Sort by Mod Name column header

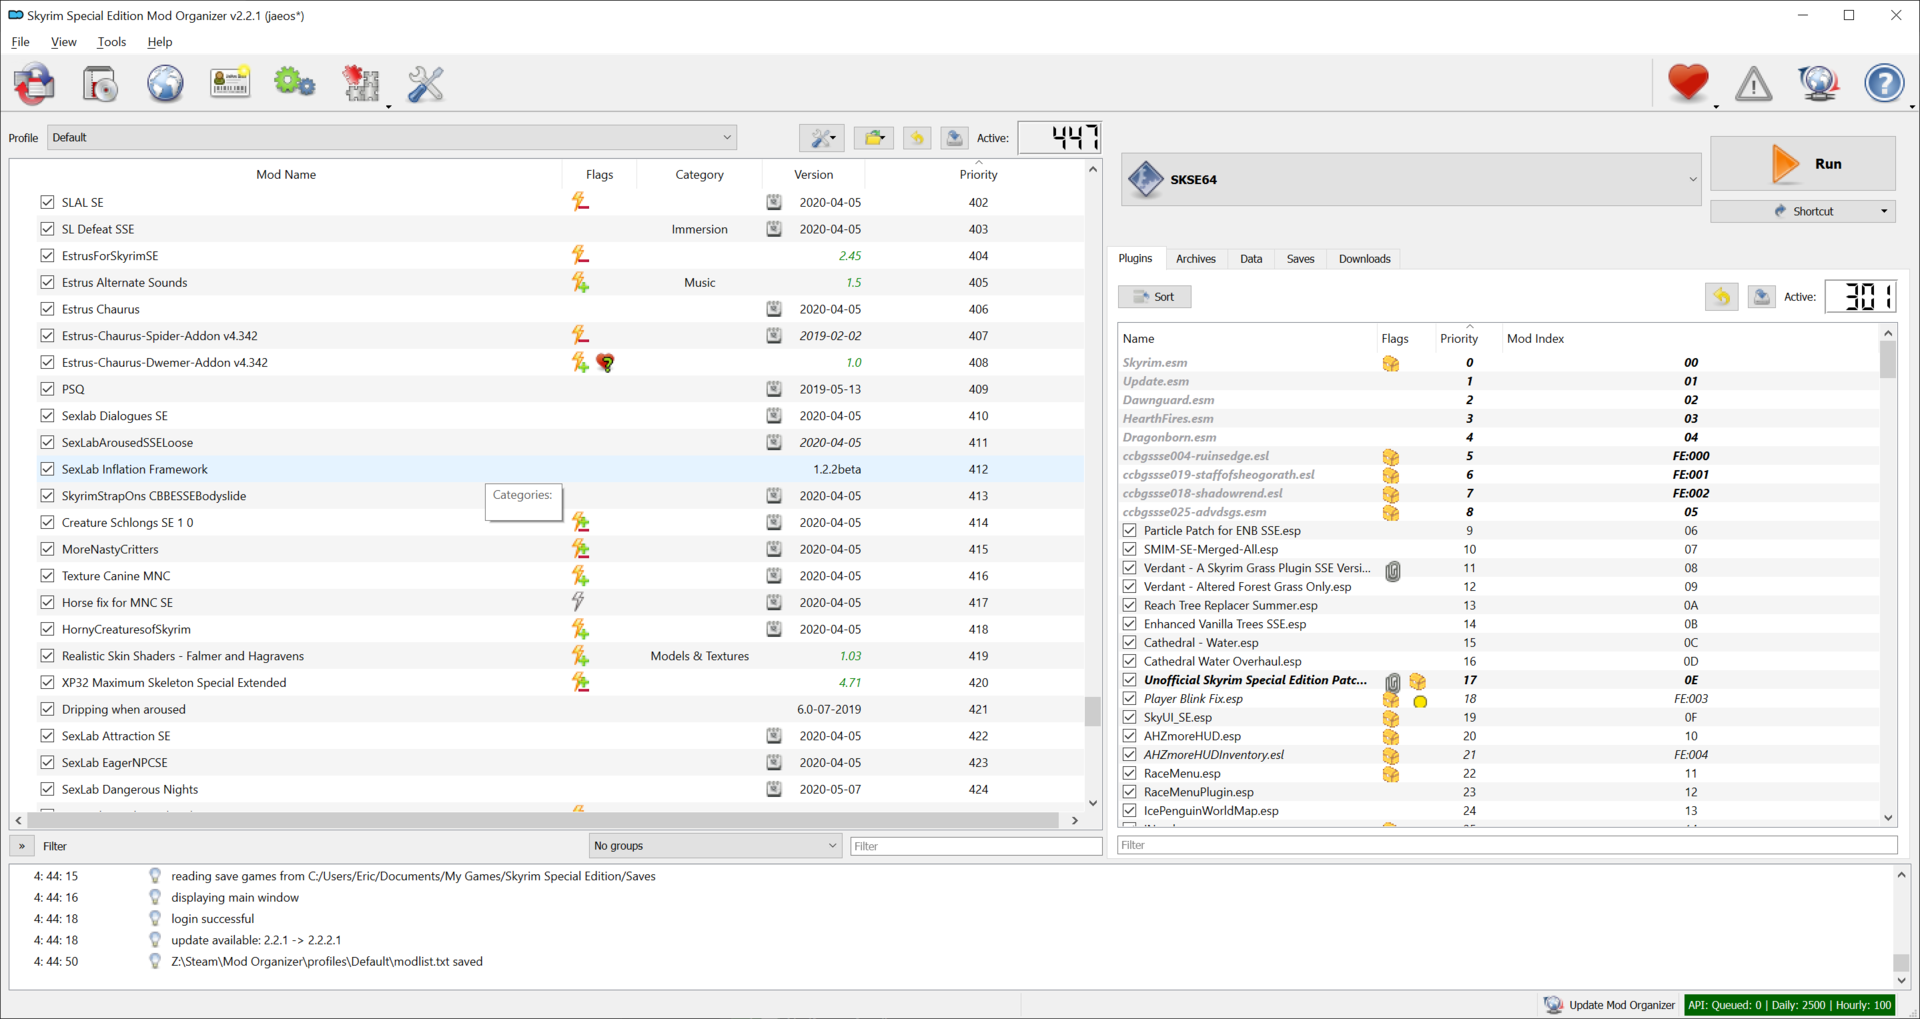(x=286, y=174)
